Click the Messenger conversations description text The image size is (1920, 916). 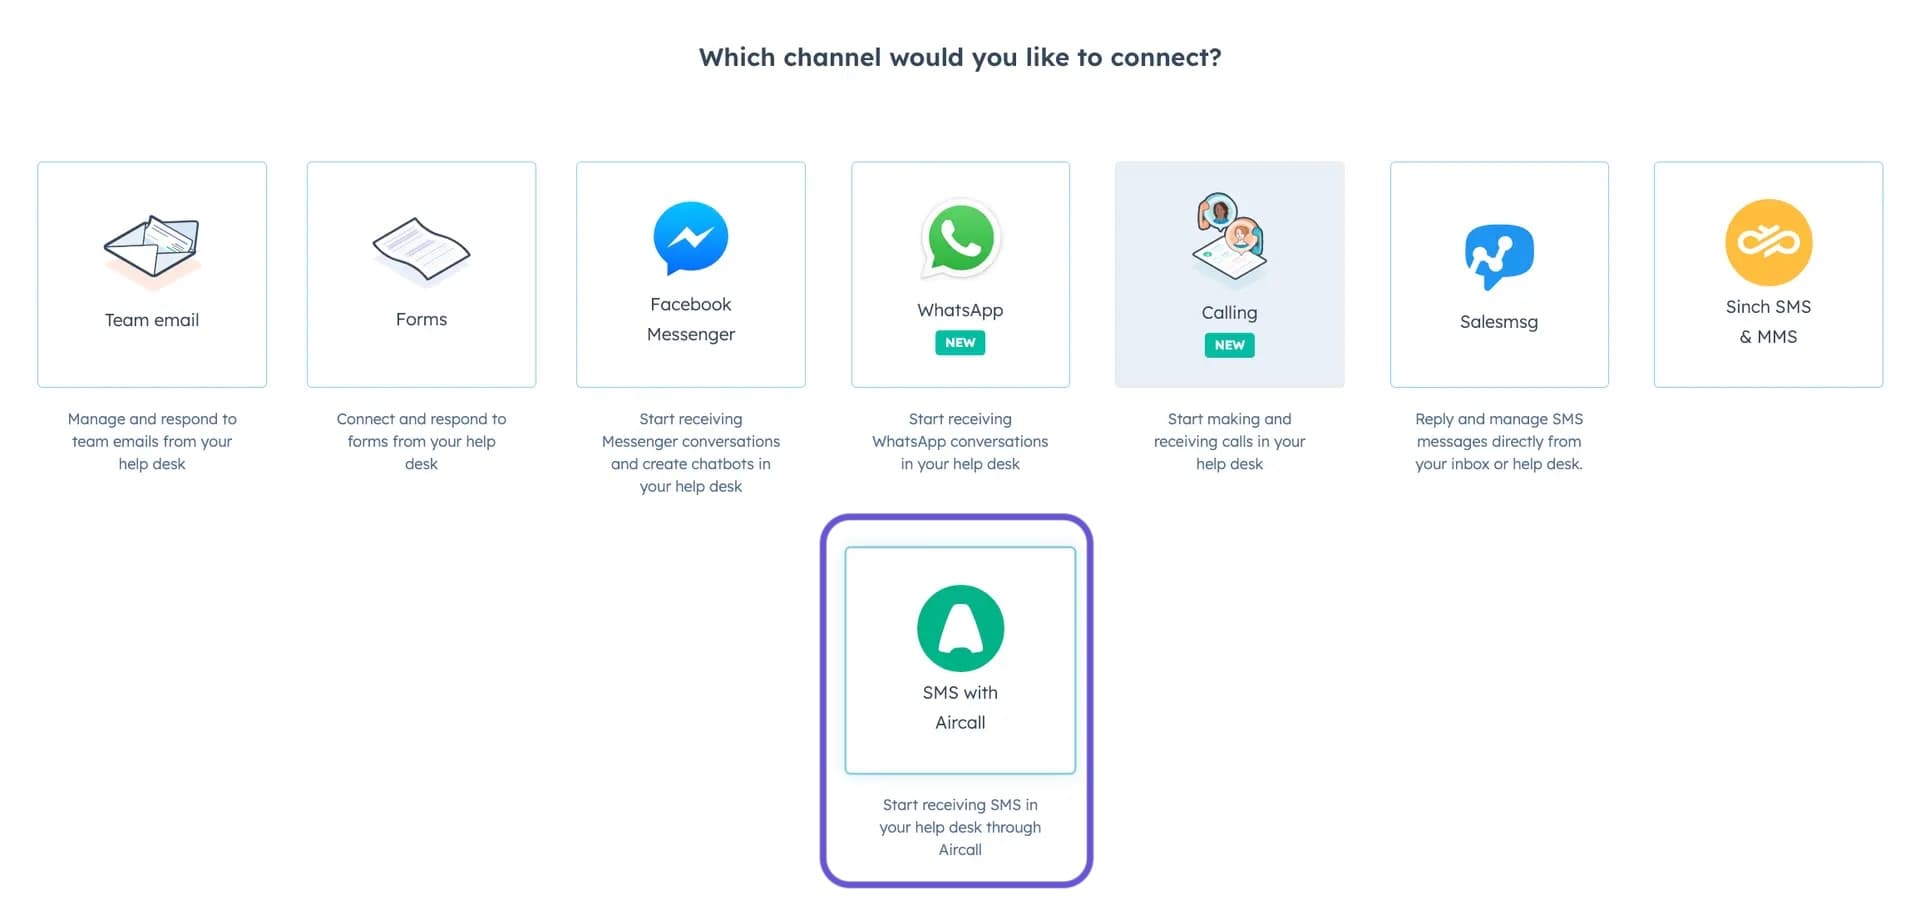691,452
